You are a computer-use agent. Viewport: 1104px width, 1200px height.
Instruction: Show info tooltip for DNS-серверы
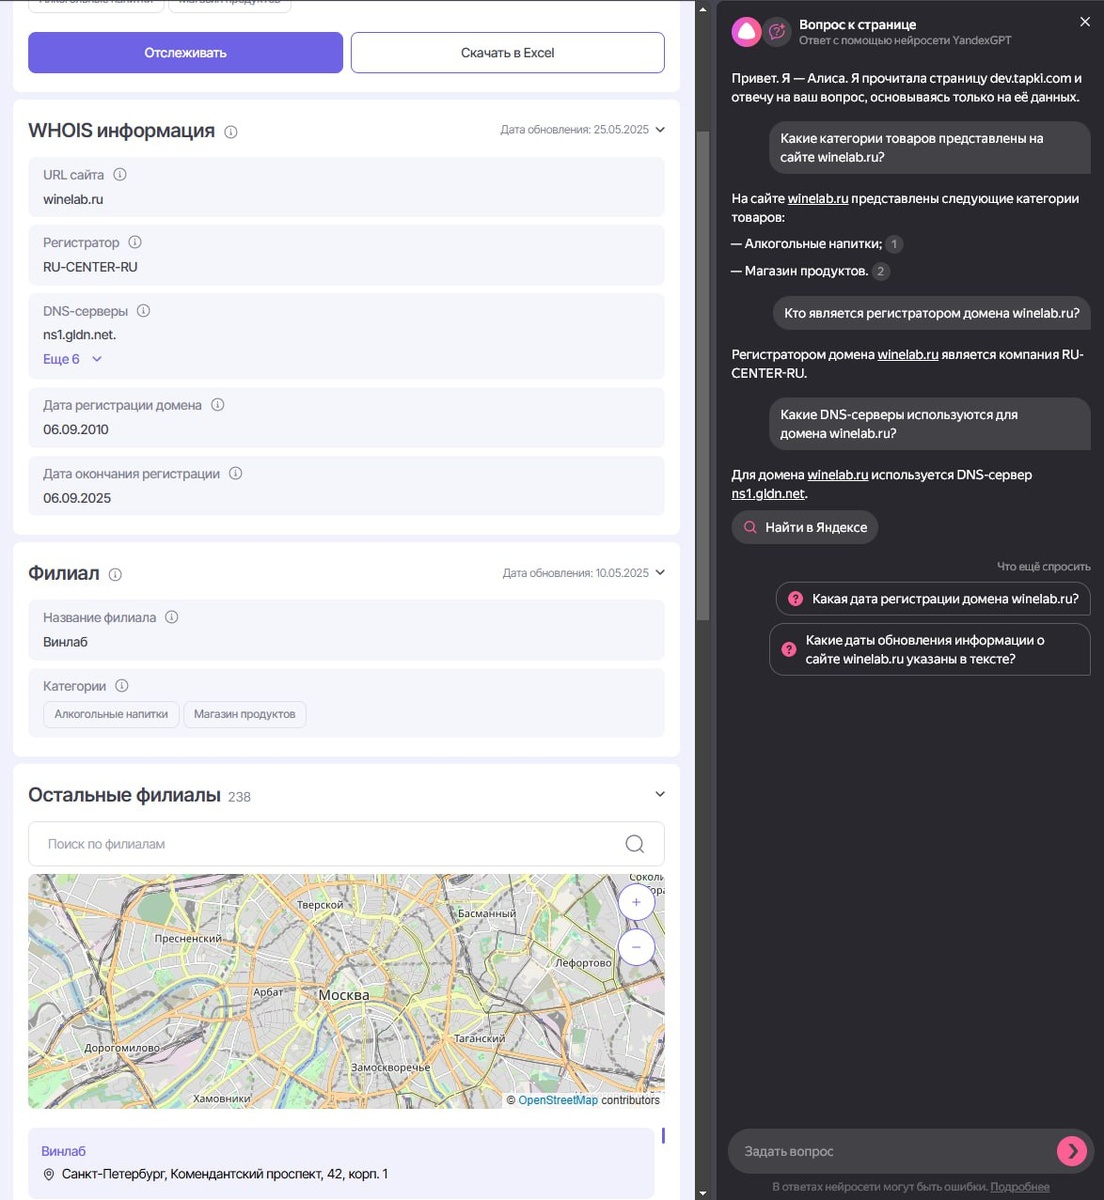pos(143,311)
